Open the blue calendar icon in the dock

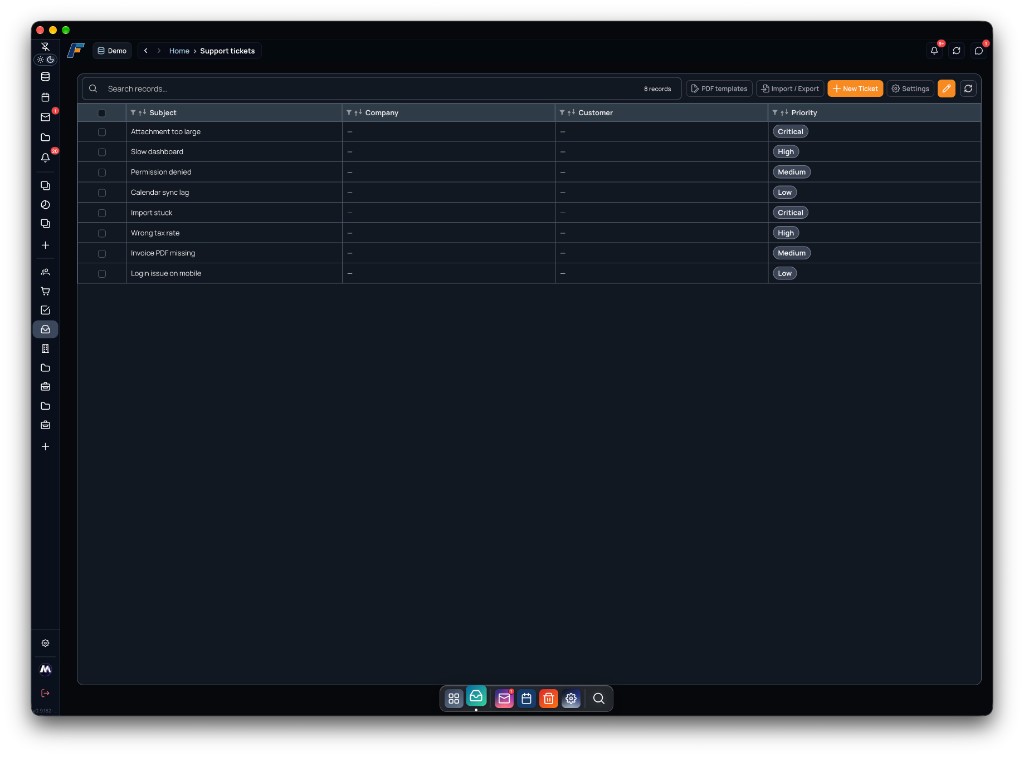coord(526,698)
